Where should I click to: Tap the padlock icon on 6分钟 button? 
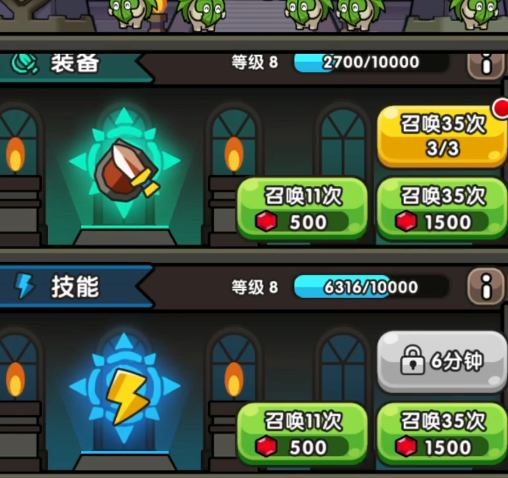[413, 360]
